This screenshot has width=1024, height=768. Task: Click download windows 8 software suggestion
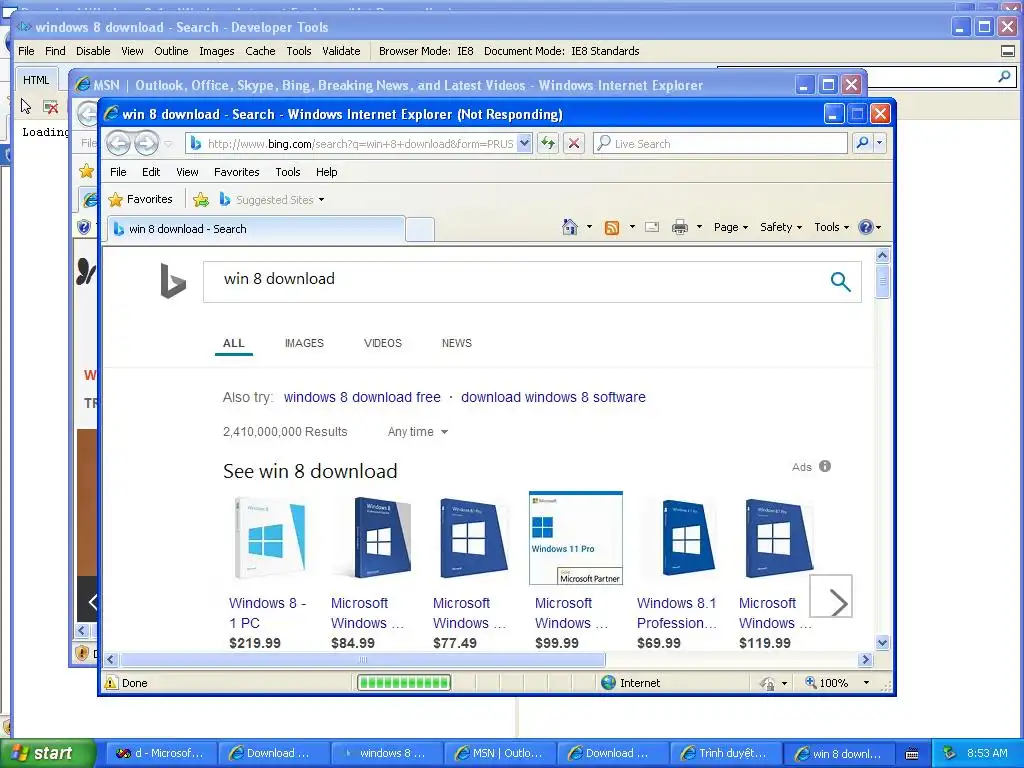click(553, 397)
